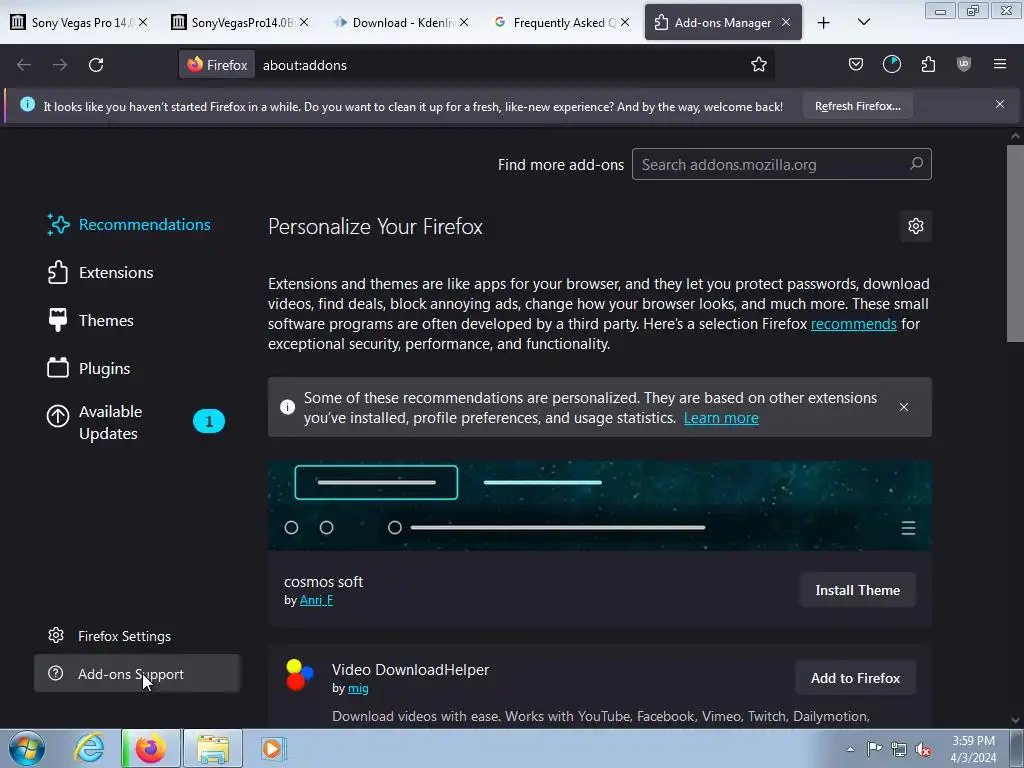Switch to the Sony Vegas Pro 14.0 tab
Image resolution: width=1024 pixels, height=768 pixels.
[78, 22]
